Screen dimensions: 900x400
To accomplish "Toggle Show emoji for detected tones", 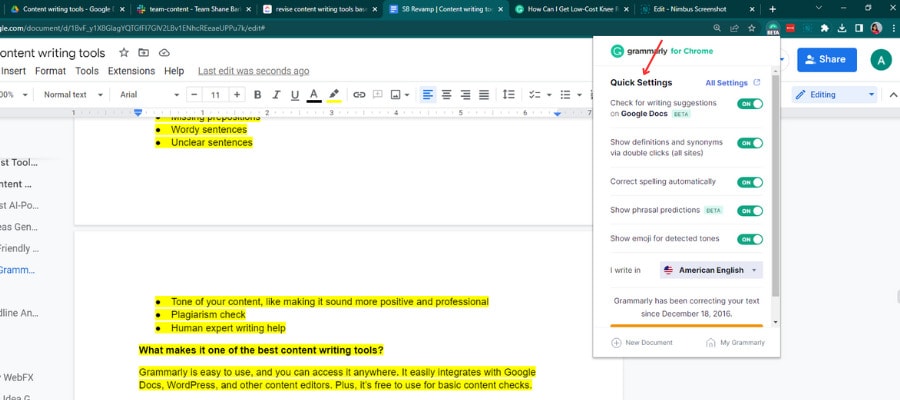I will click(x=750, y=239).
